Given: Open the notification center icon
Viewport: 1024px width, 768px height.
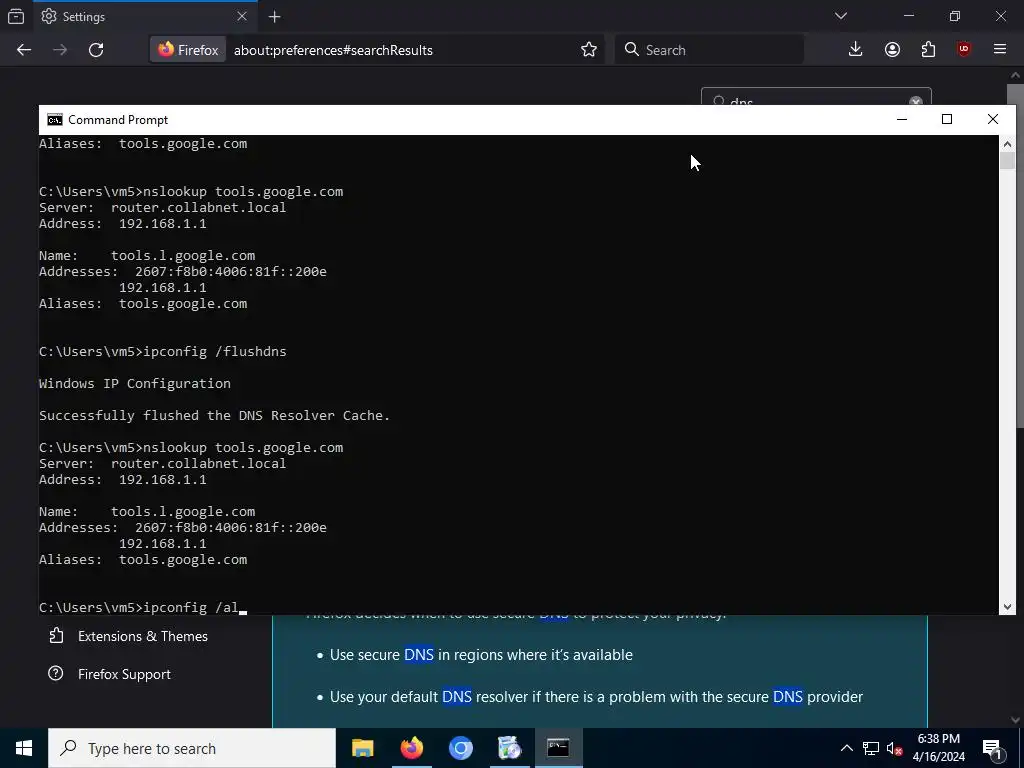Looking at the screenshot, I should click(x=992, y=748).
